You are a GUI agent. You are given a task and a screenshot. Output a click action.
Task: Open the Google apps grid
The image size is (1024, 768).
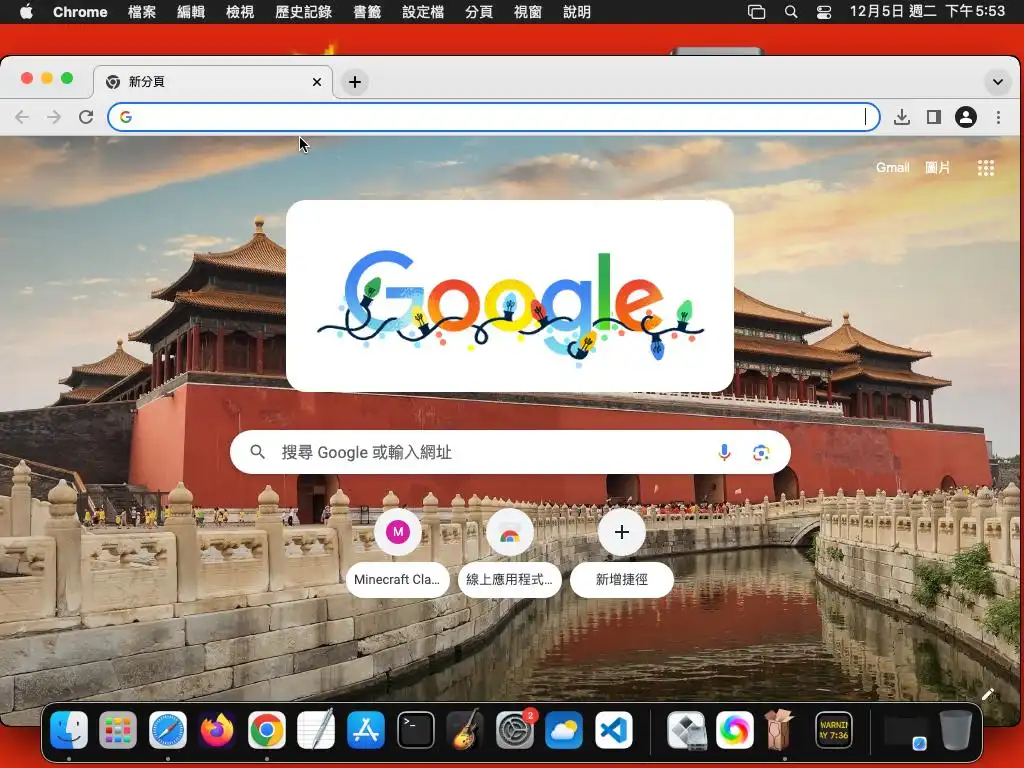[985, 168]
